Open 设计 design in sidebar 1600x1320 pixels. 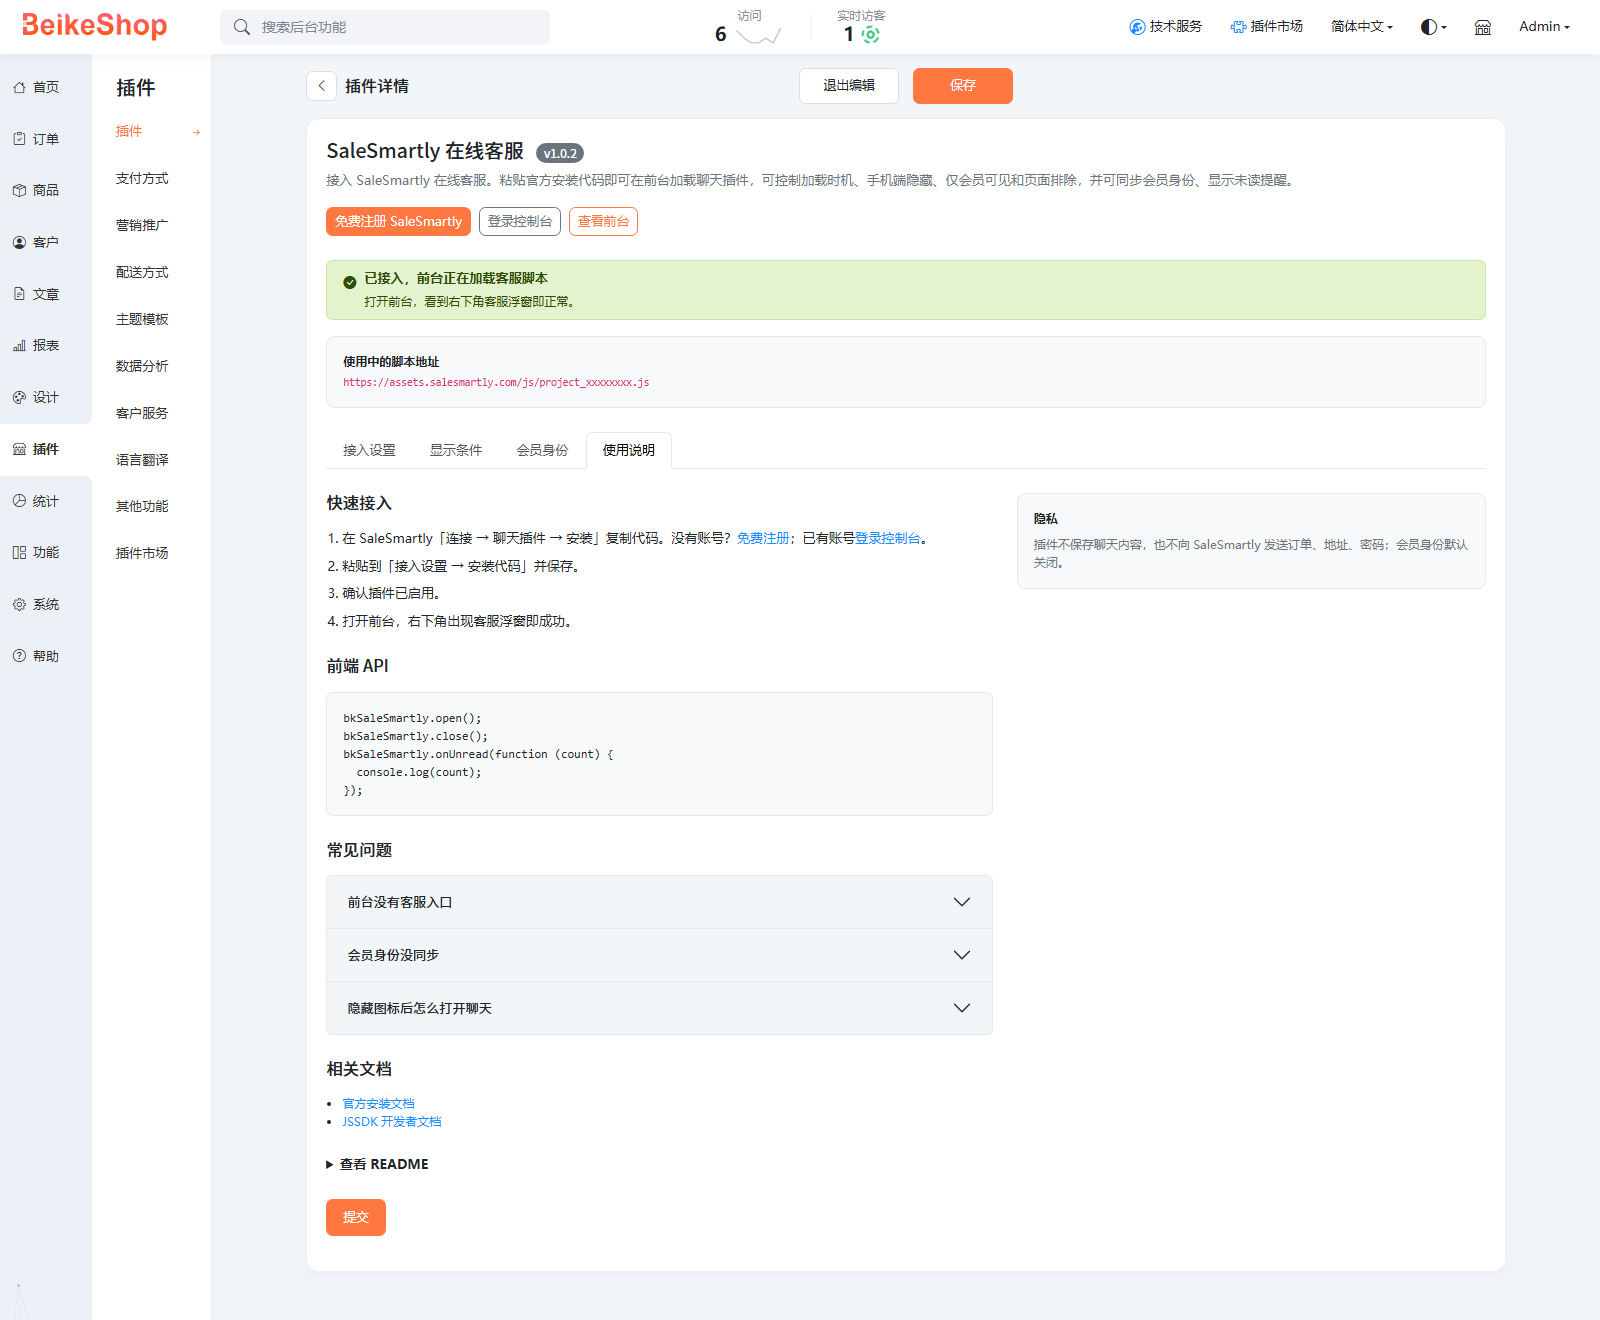coord(36,397)
